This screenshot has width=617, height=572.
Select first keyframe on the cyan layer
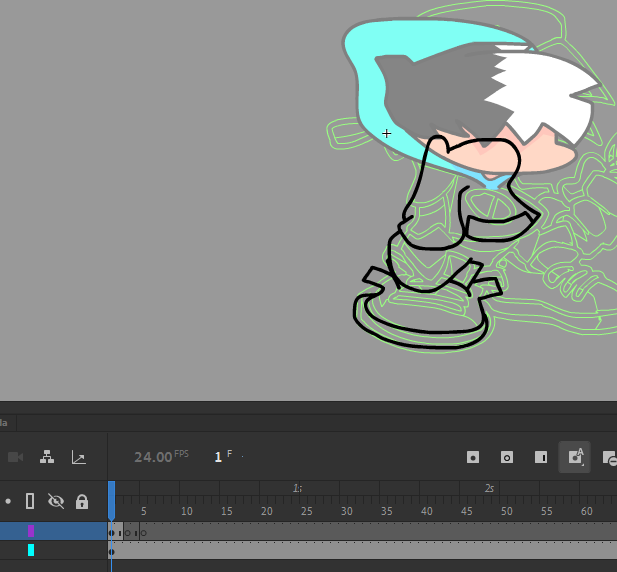coord(111,552)
